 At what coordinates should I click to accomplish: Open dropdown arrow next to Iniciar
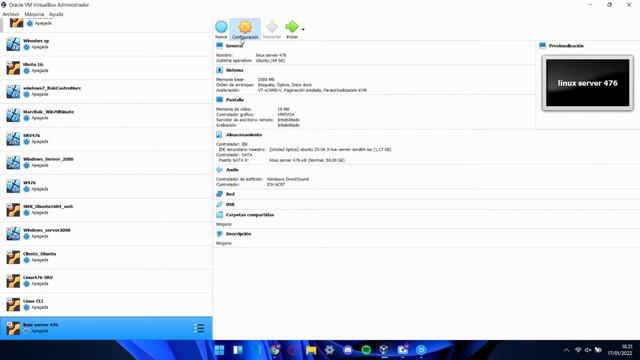pyautogui.click(x=303, y=29)
